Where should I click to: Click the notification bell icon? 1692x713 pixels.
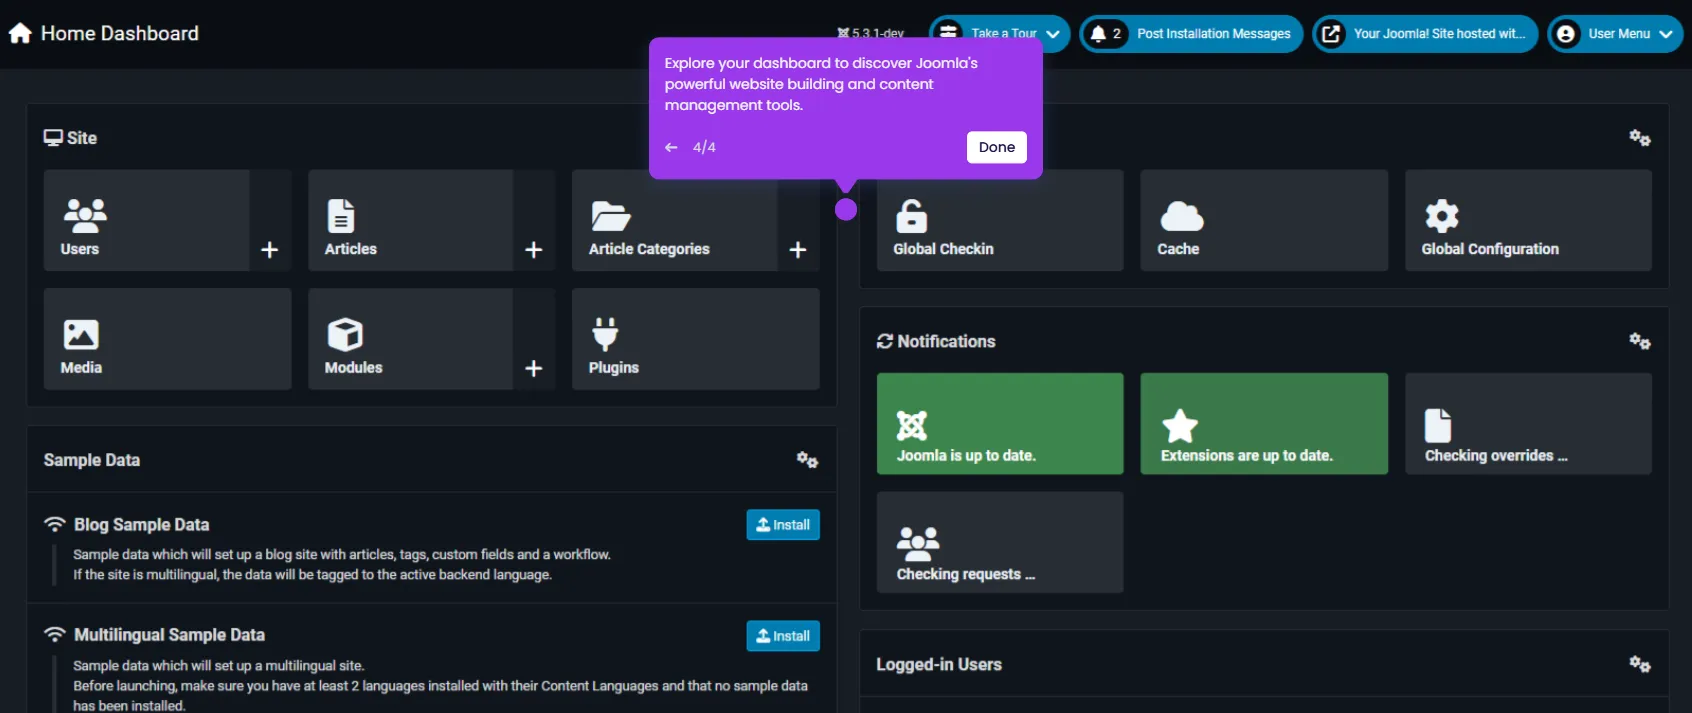pyautogui.click(x=1098, y=34)
